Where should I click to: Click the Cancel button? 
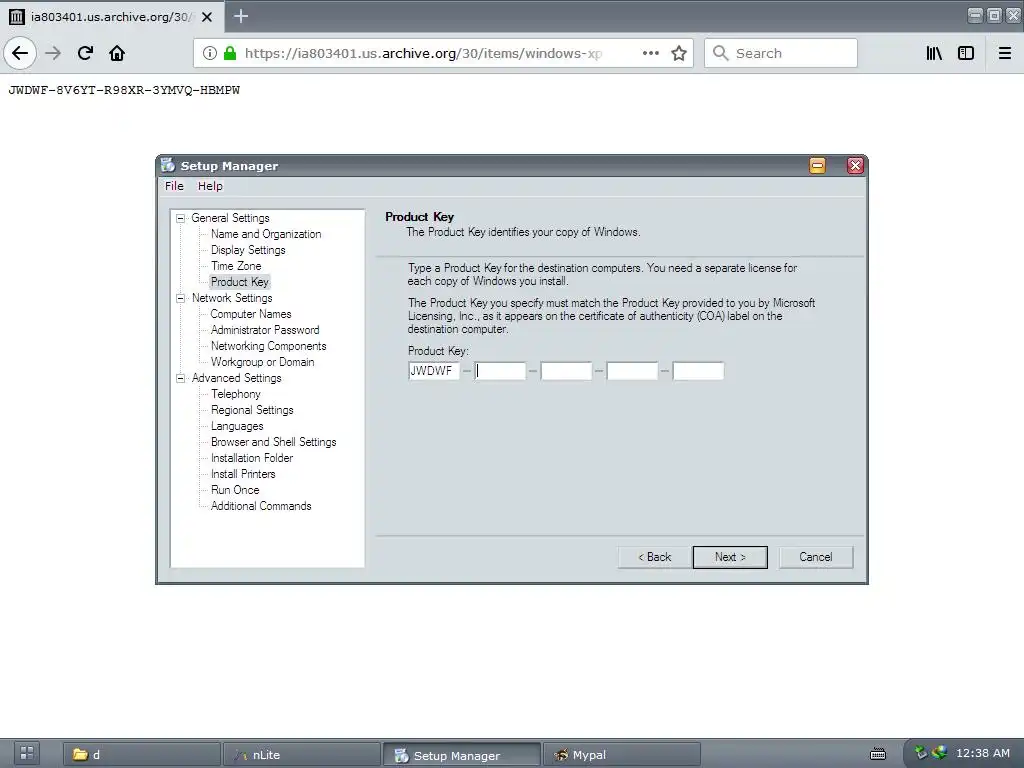pyautogui.click(x=816, y=557)
